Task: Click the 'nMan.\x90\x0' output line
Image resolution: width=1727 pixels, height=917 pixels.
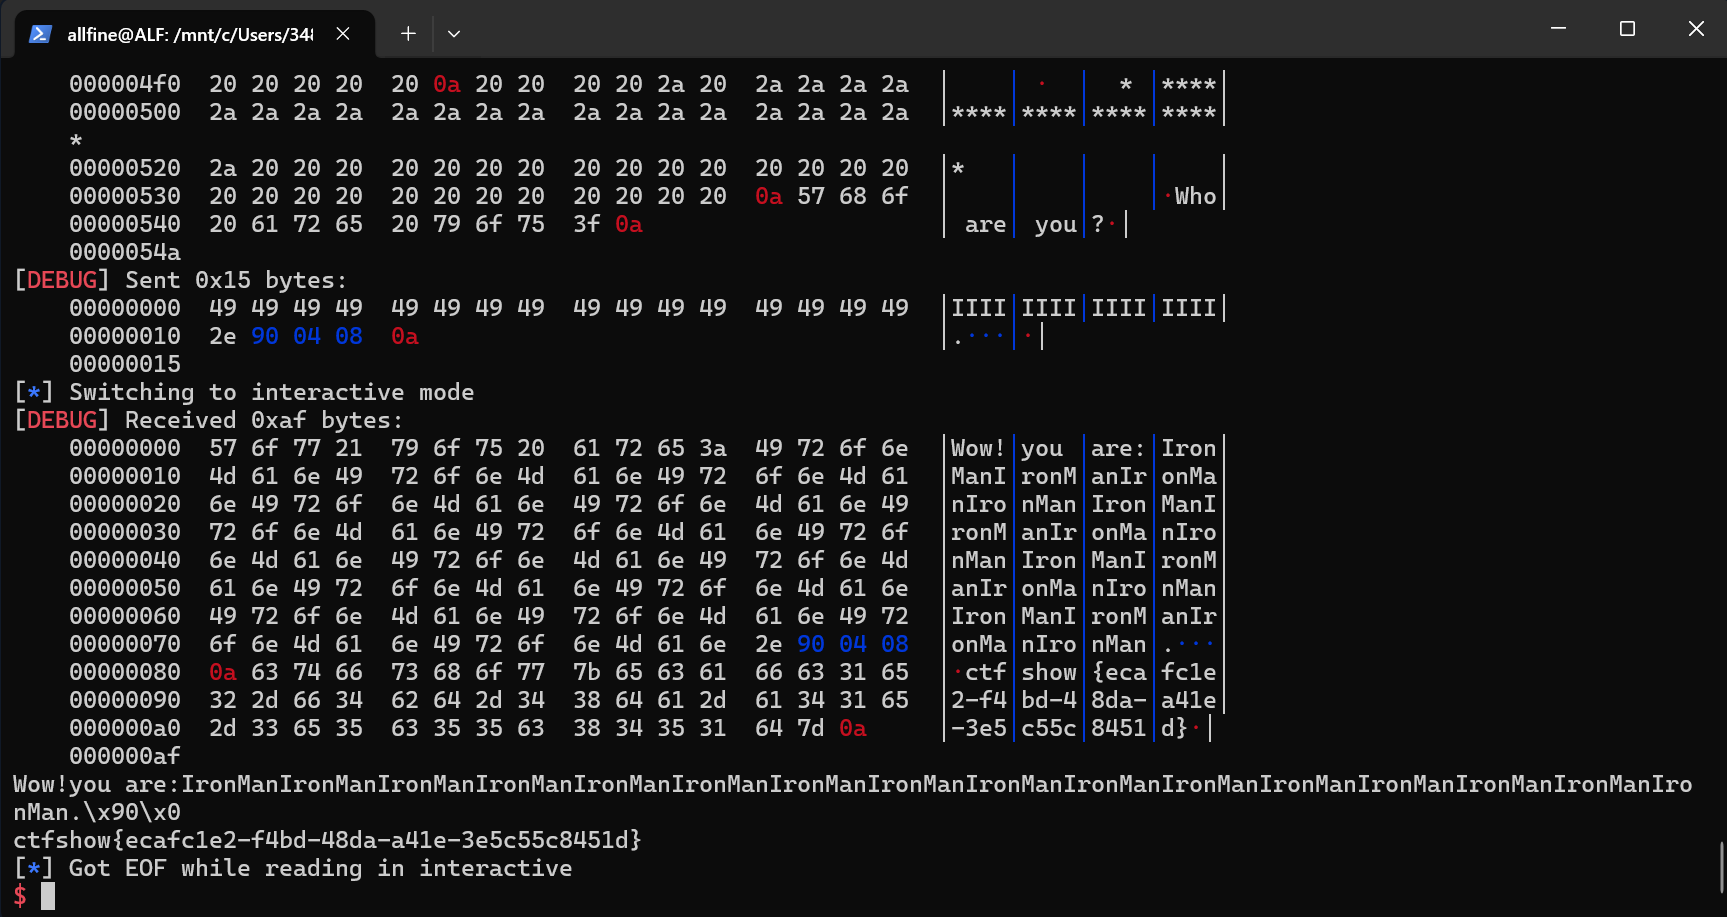Action: (97, 812)
